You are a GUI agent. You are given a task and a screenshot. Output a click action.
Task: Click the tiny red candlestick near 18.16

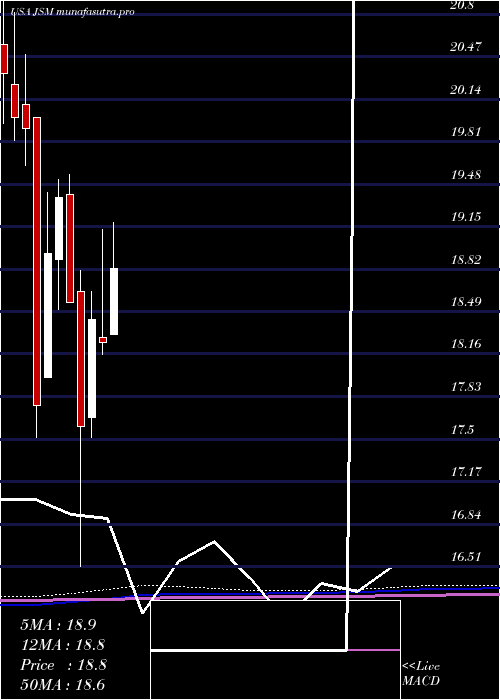tap(103, 340)
